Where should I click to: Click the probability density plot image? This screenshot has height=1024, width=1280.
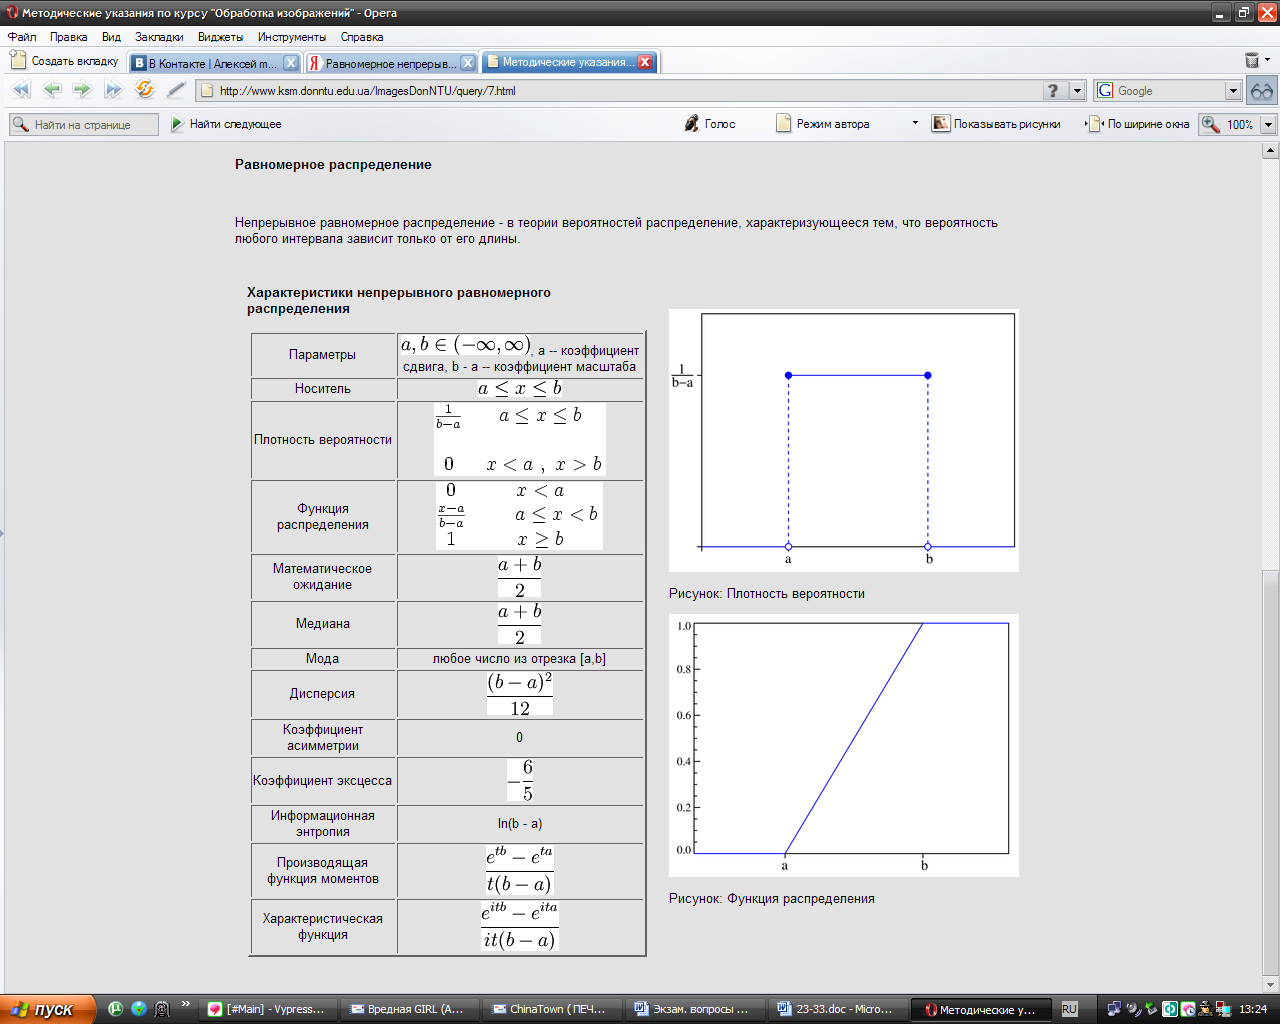(844, 440)
